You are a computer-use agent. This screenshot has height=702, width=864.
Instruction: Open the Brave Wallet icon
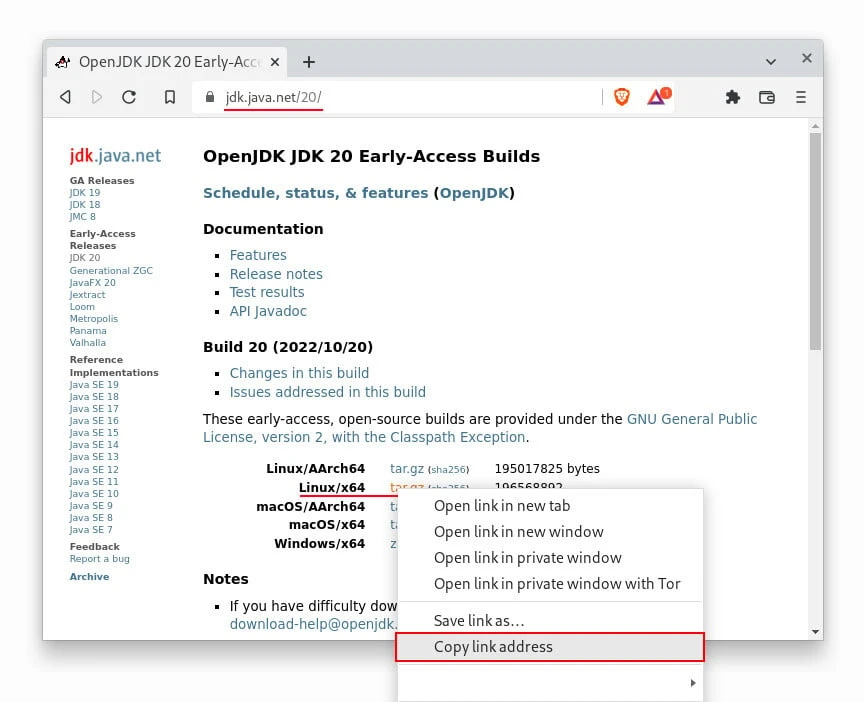767,97
